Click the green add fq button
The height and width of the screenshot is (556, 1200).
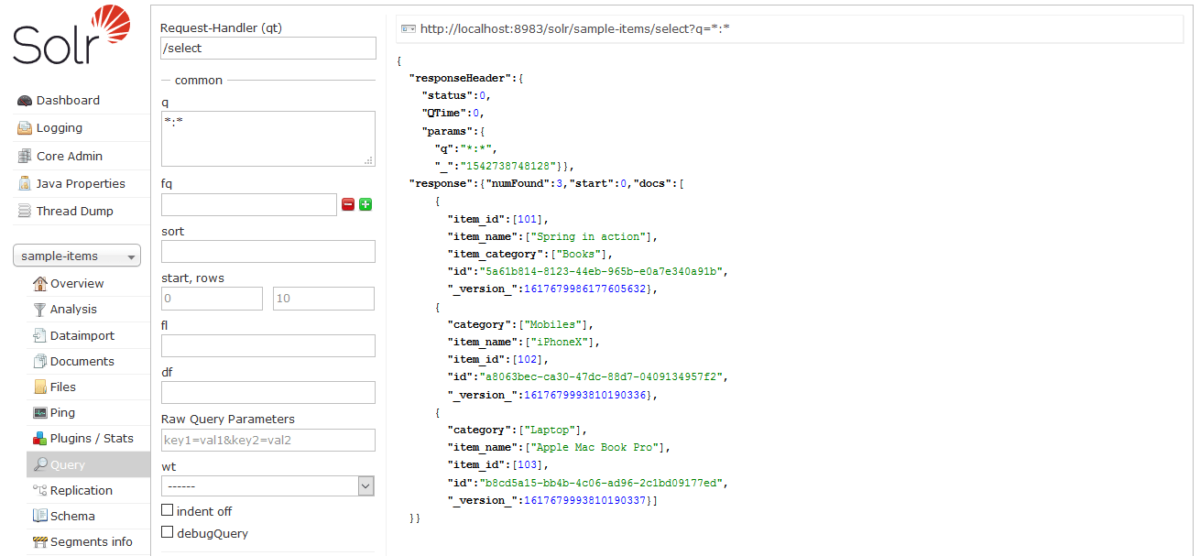pos(365,204)
